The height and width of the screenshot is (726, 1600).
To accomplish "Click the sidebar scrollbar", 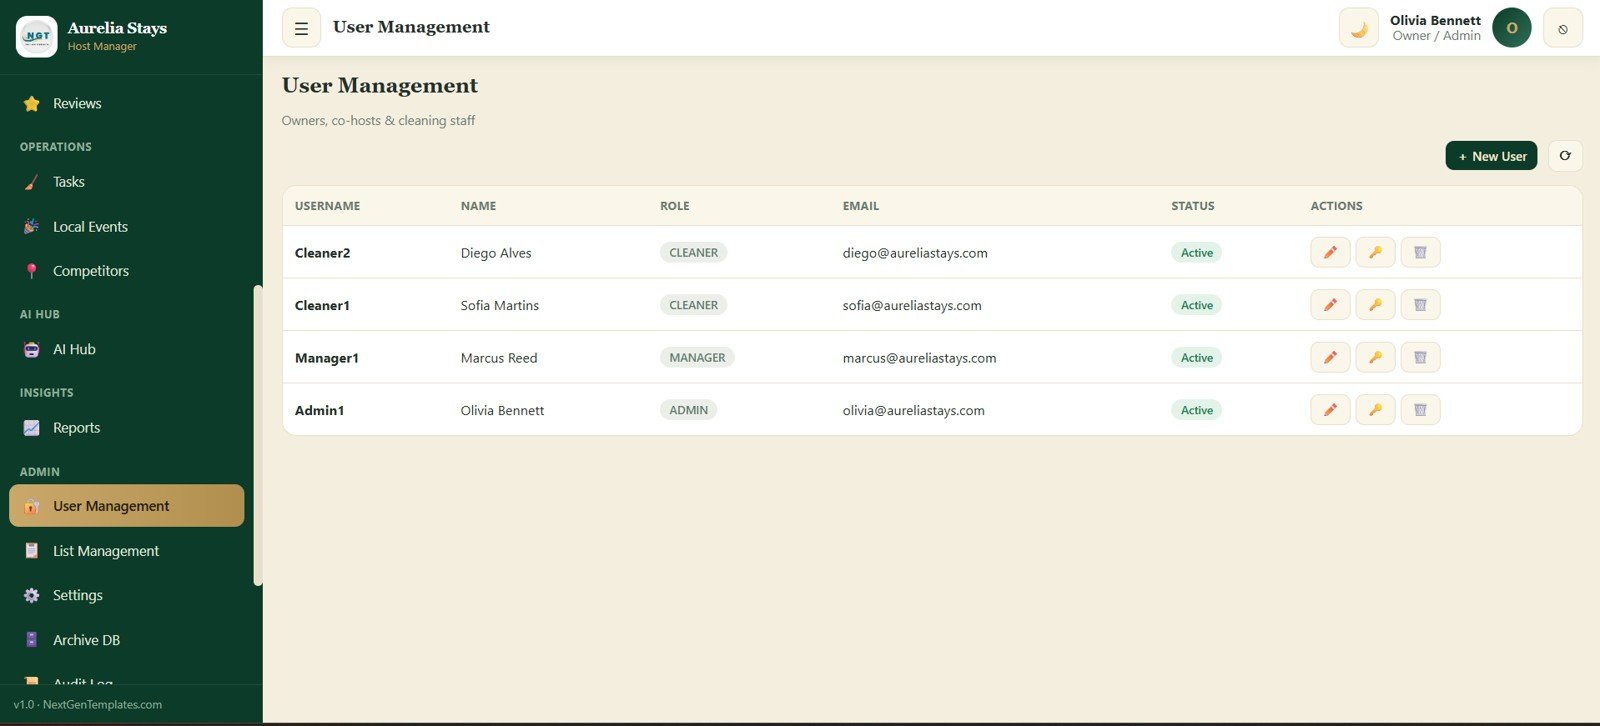I will [258, 436].
